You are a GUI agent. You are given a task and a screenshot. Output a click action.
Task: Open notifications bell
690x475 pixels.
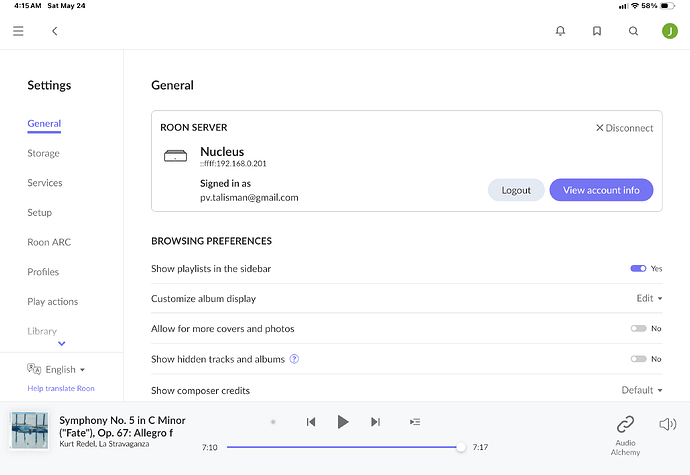pos(560,31)
